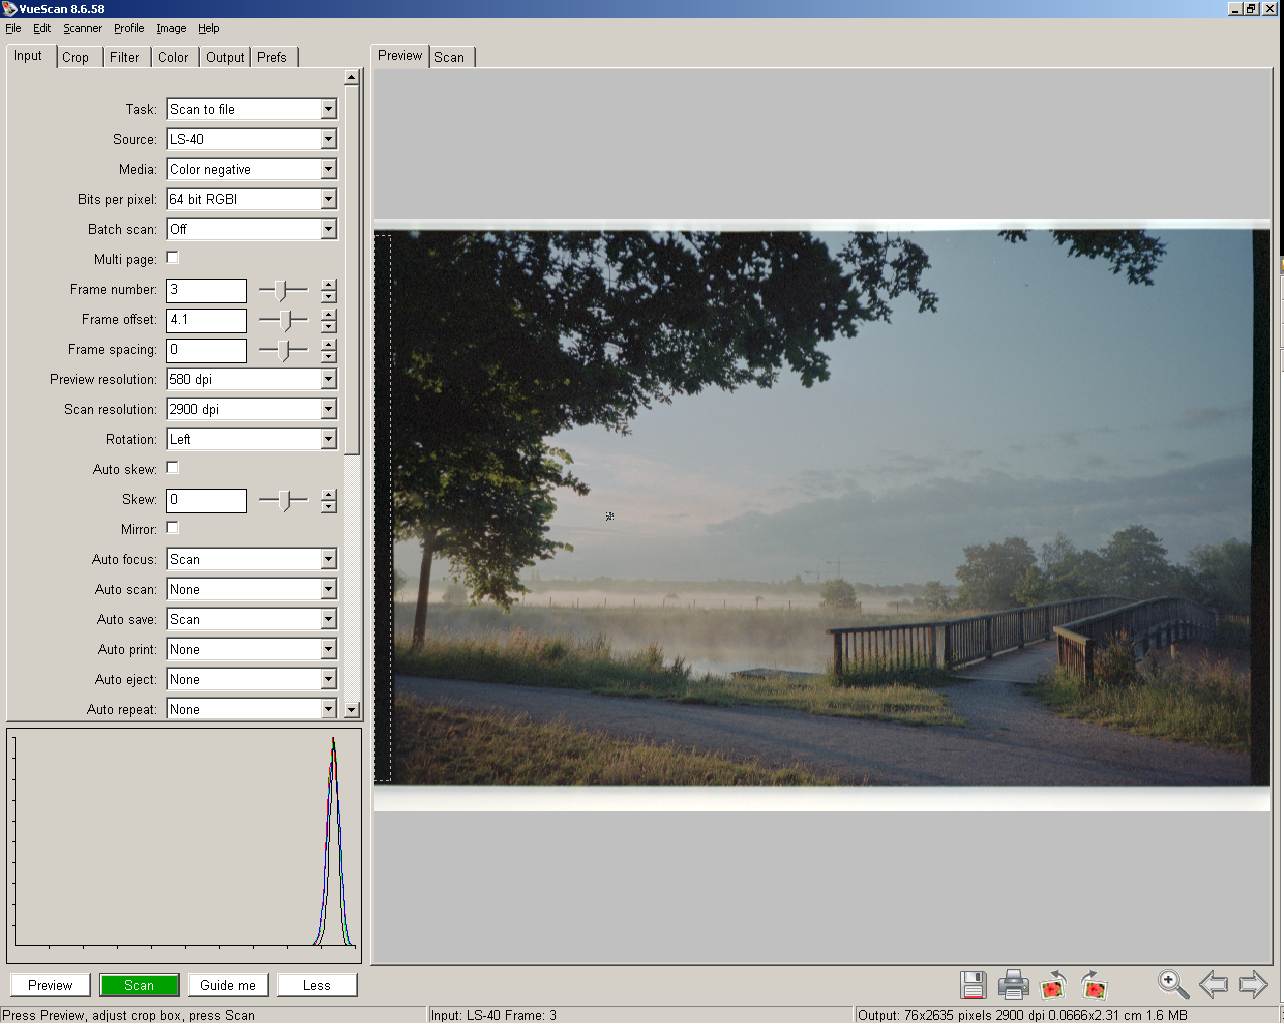Click the save floppy disk icon
1284x1024 pixels.
coord(973,985)
